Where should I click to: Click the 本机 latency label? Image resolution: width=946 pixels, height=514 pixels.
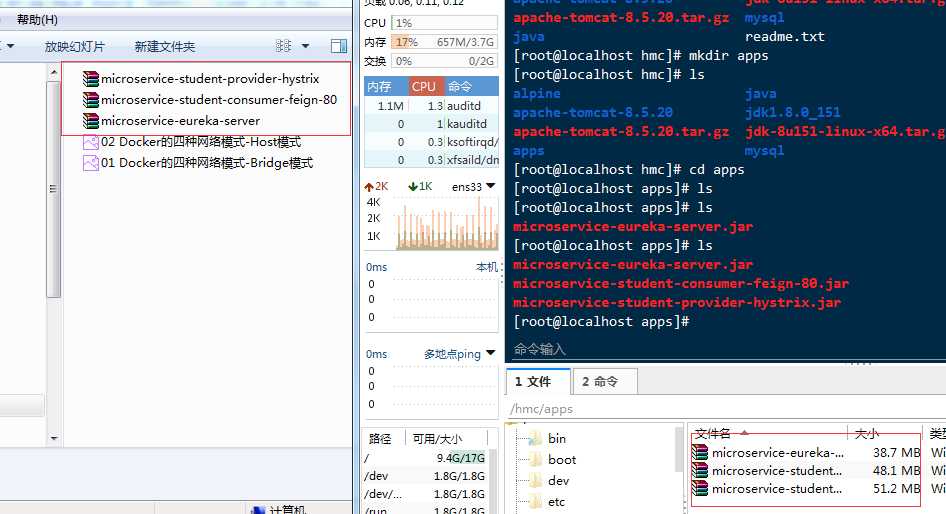coord(487,267)
